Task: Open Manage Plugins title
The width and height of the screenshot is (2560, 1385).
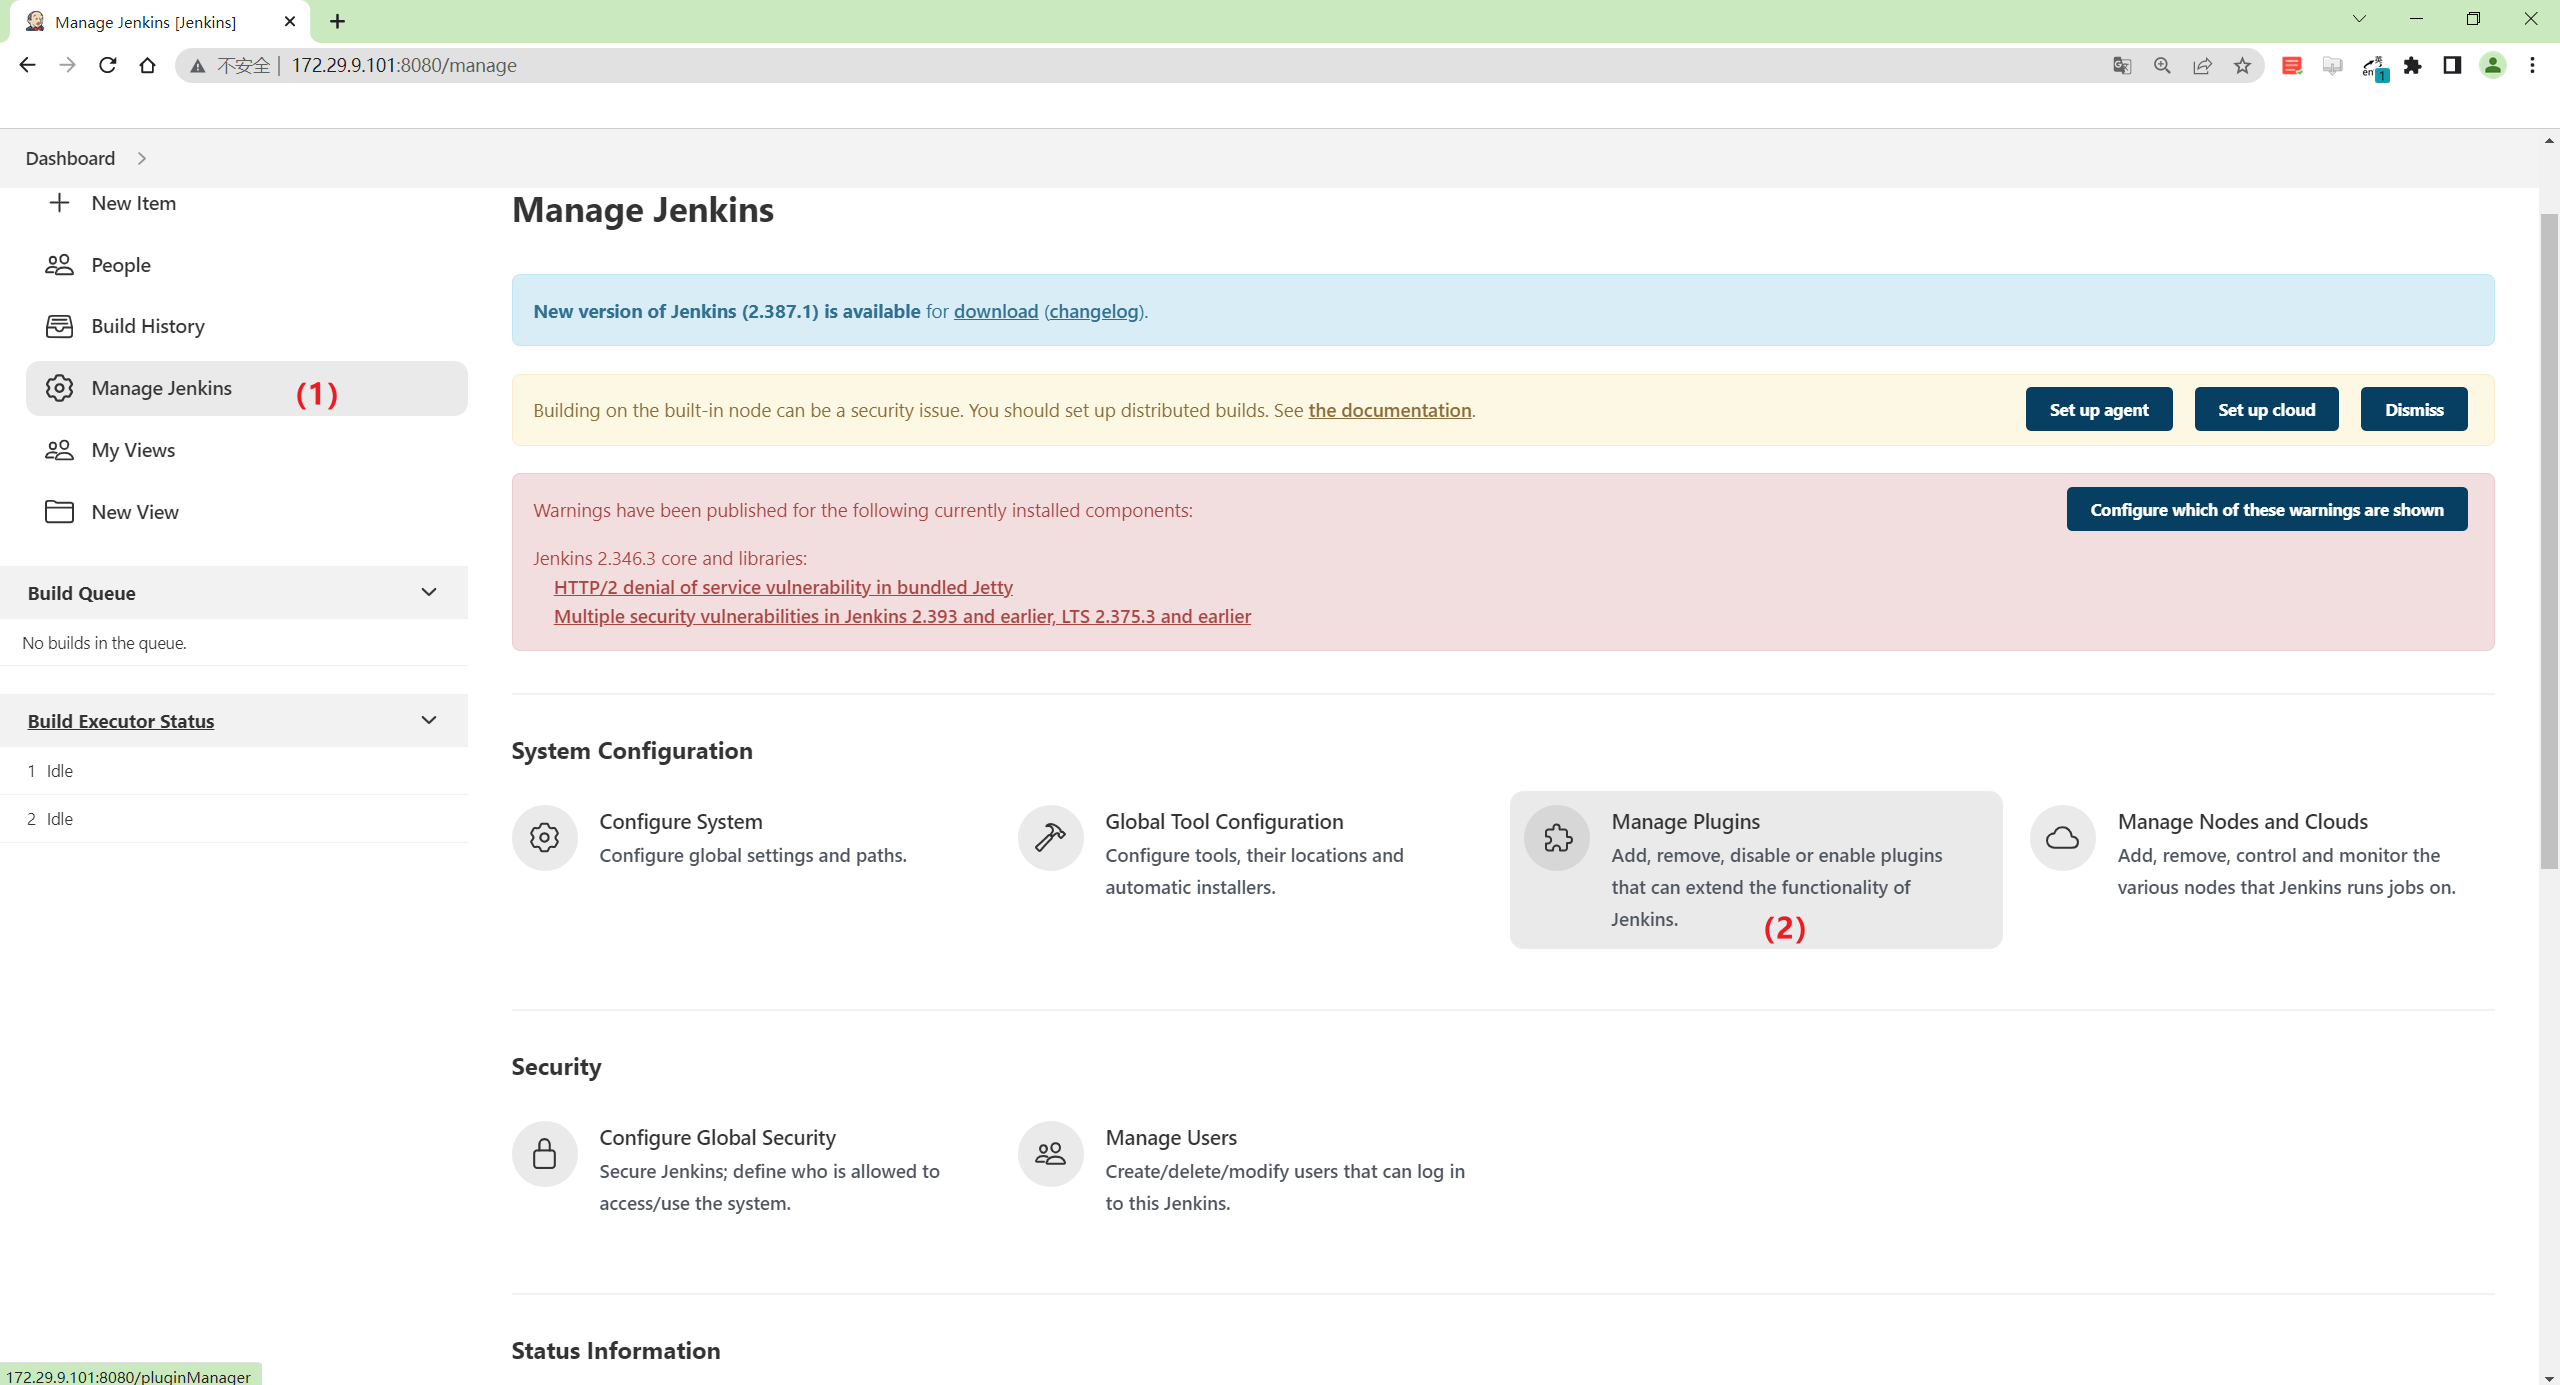Action: [1685, 821]
